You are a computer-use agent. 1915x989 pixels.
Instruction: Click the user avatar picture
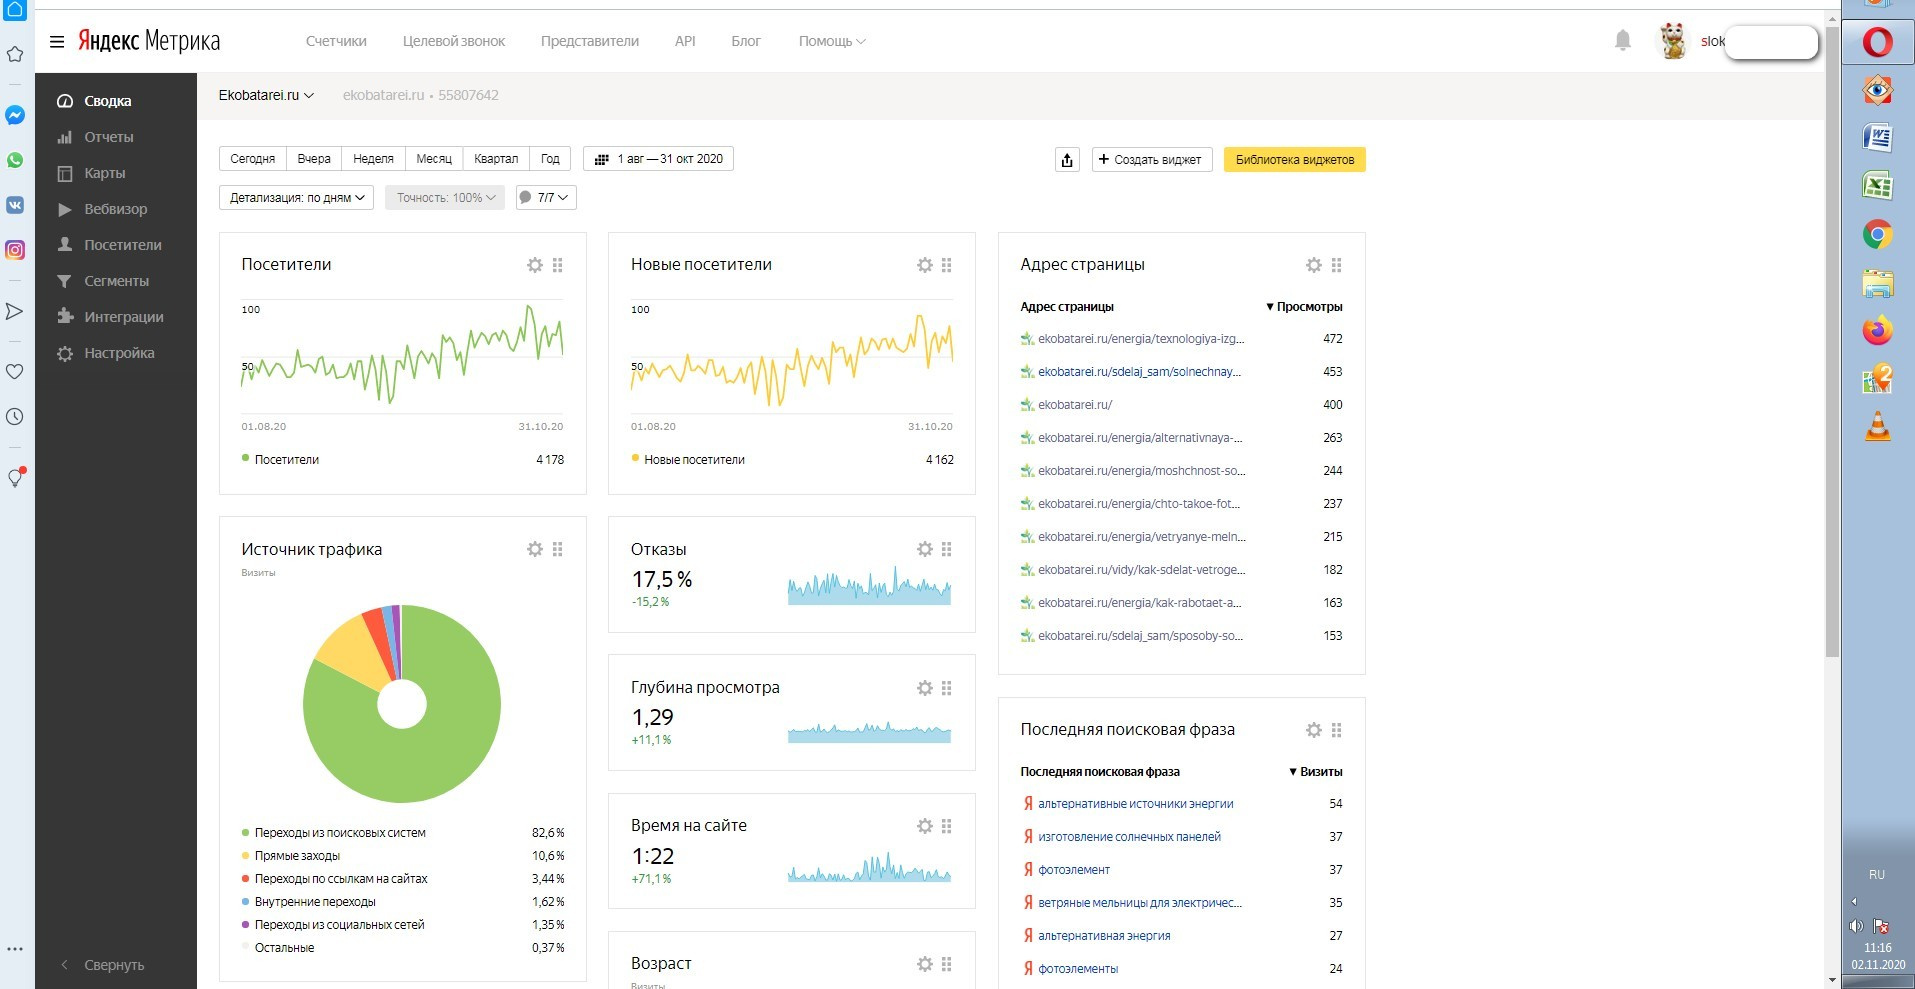(1673, 41)
